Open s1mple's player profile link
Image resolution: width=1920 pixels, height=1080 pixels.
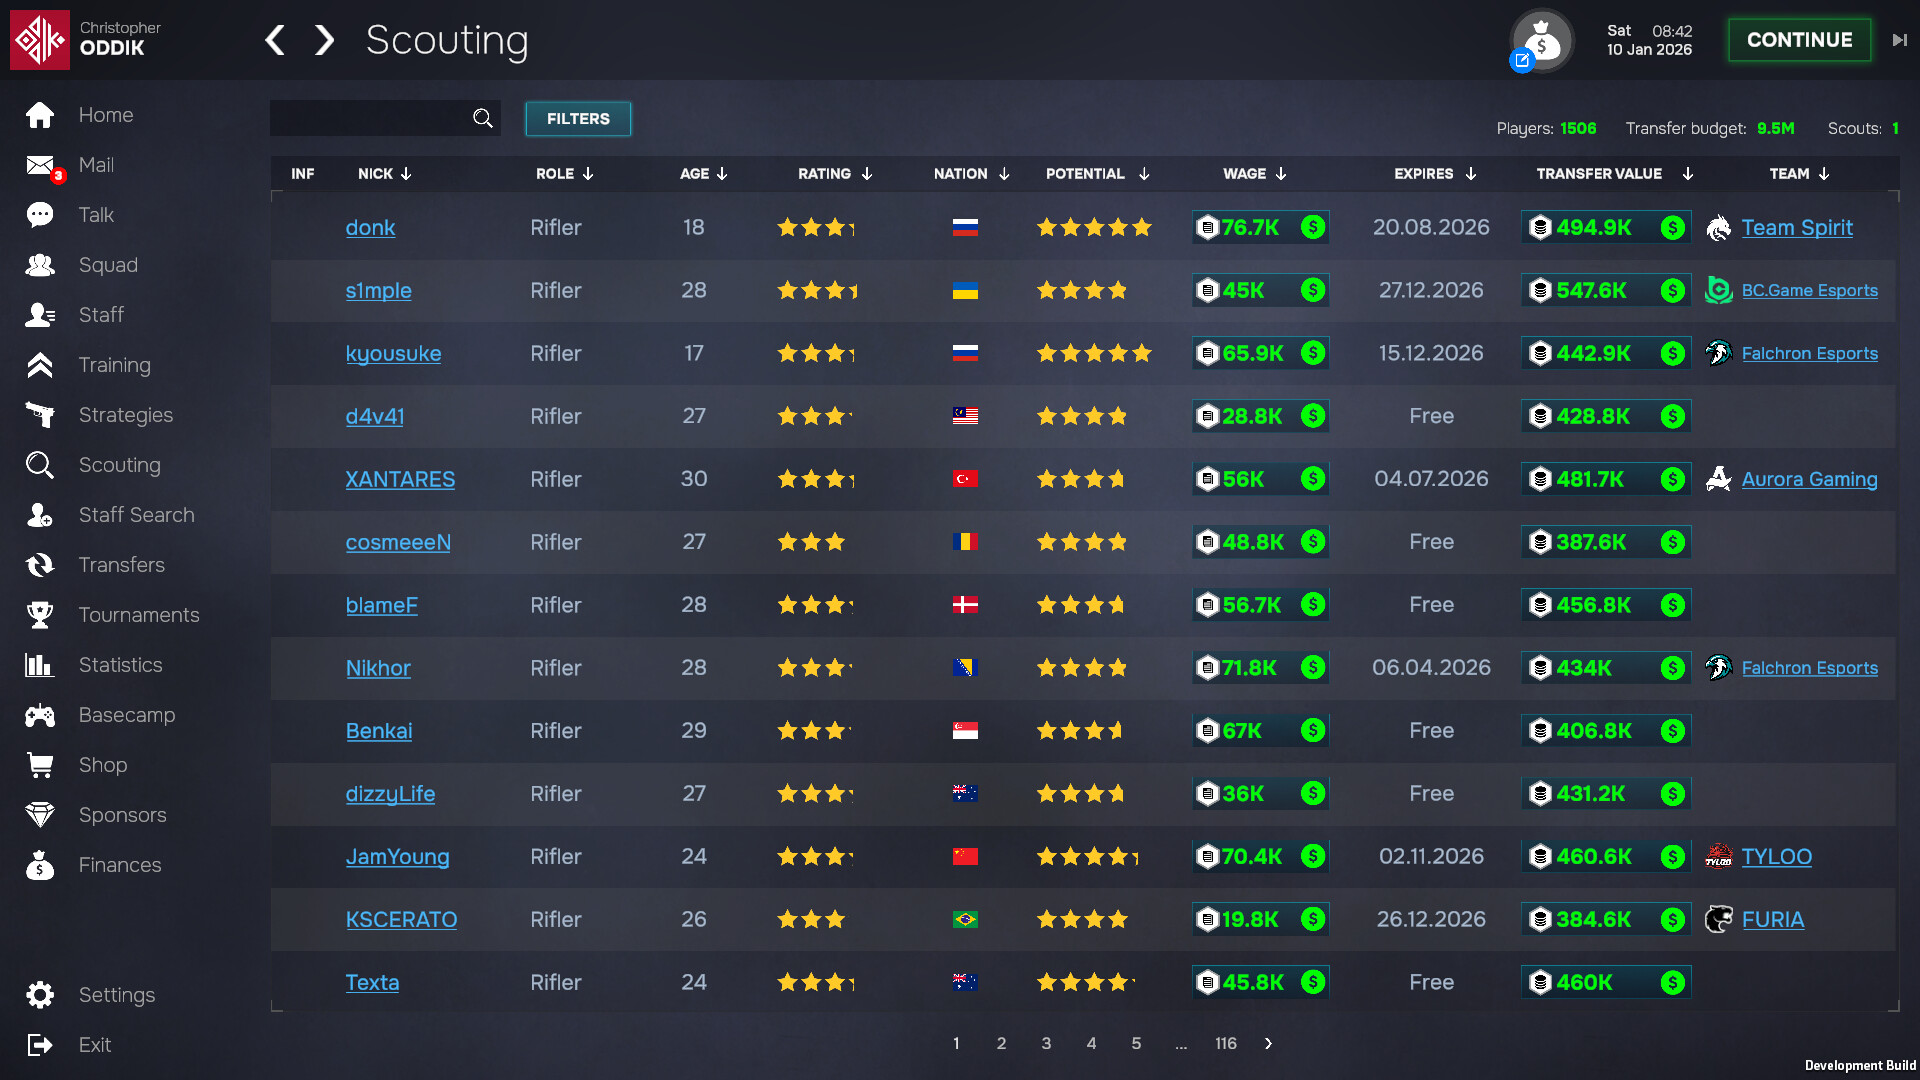pyautogui.click(x=378, y=290)
